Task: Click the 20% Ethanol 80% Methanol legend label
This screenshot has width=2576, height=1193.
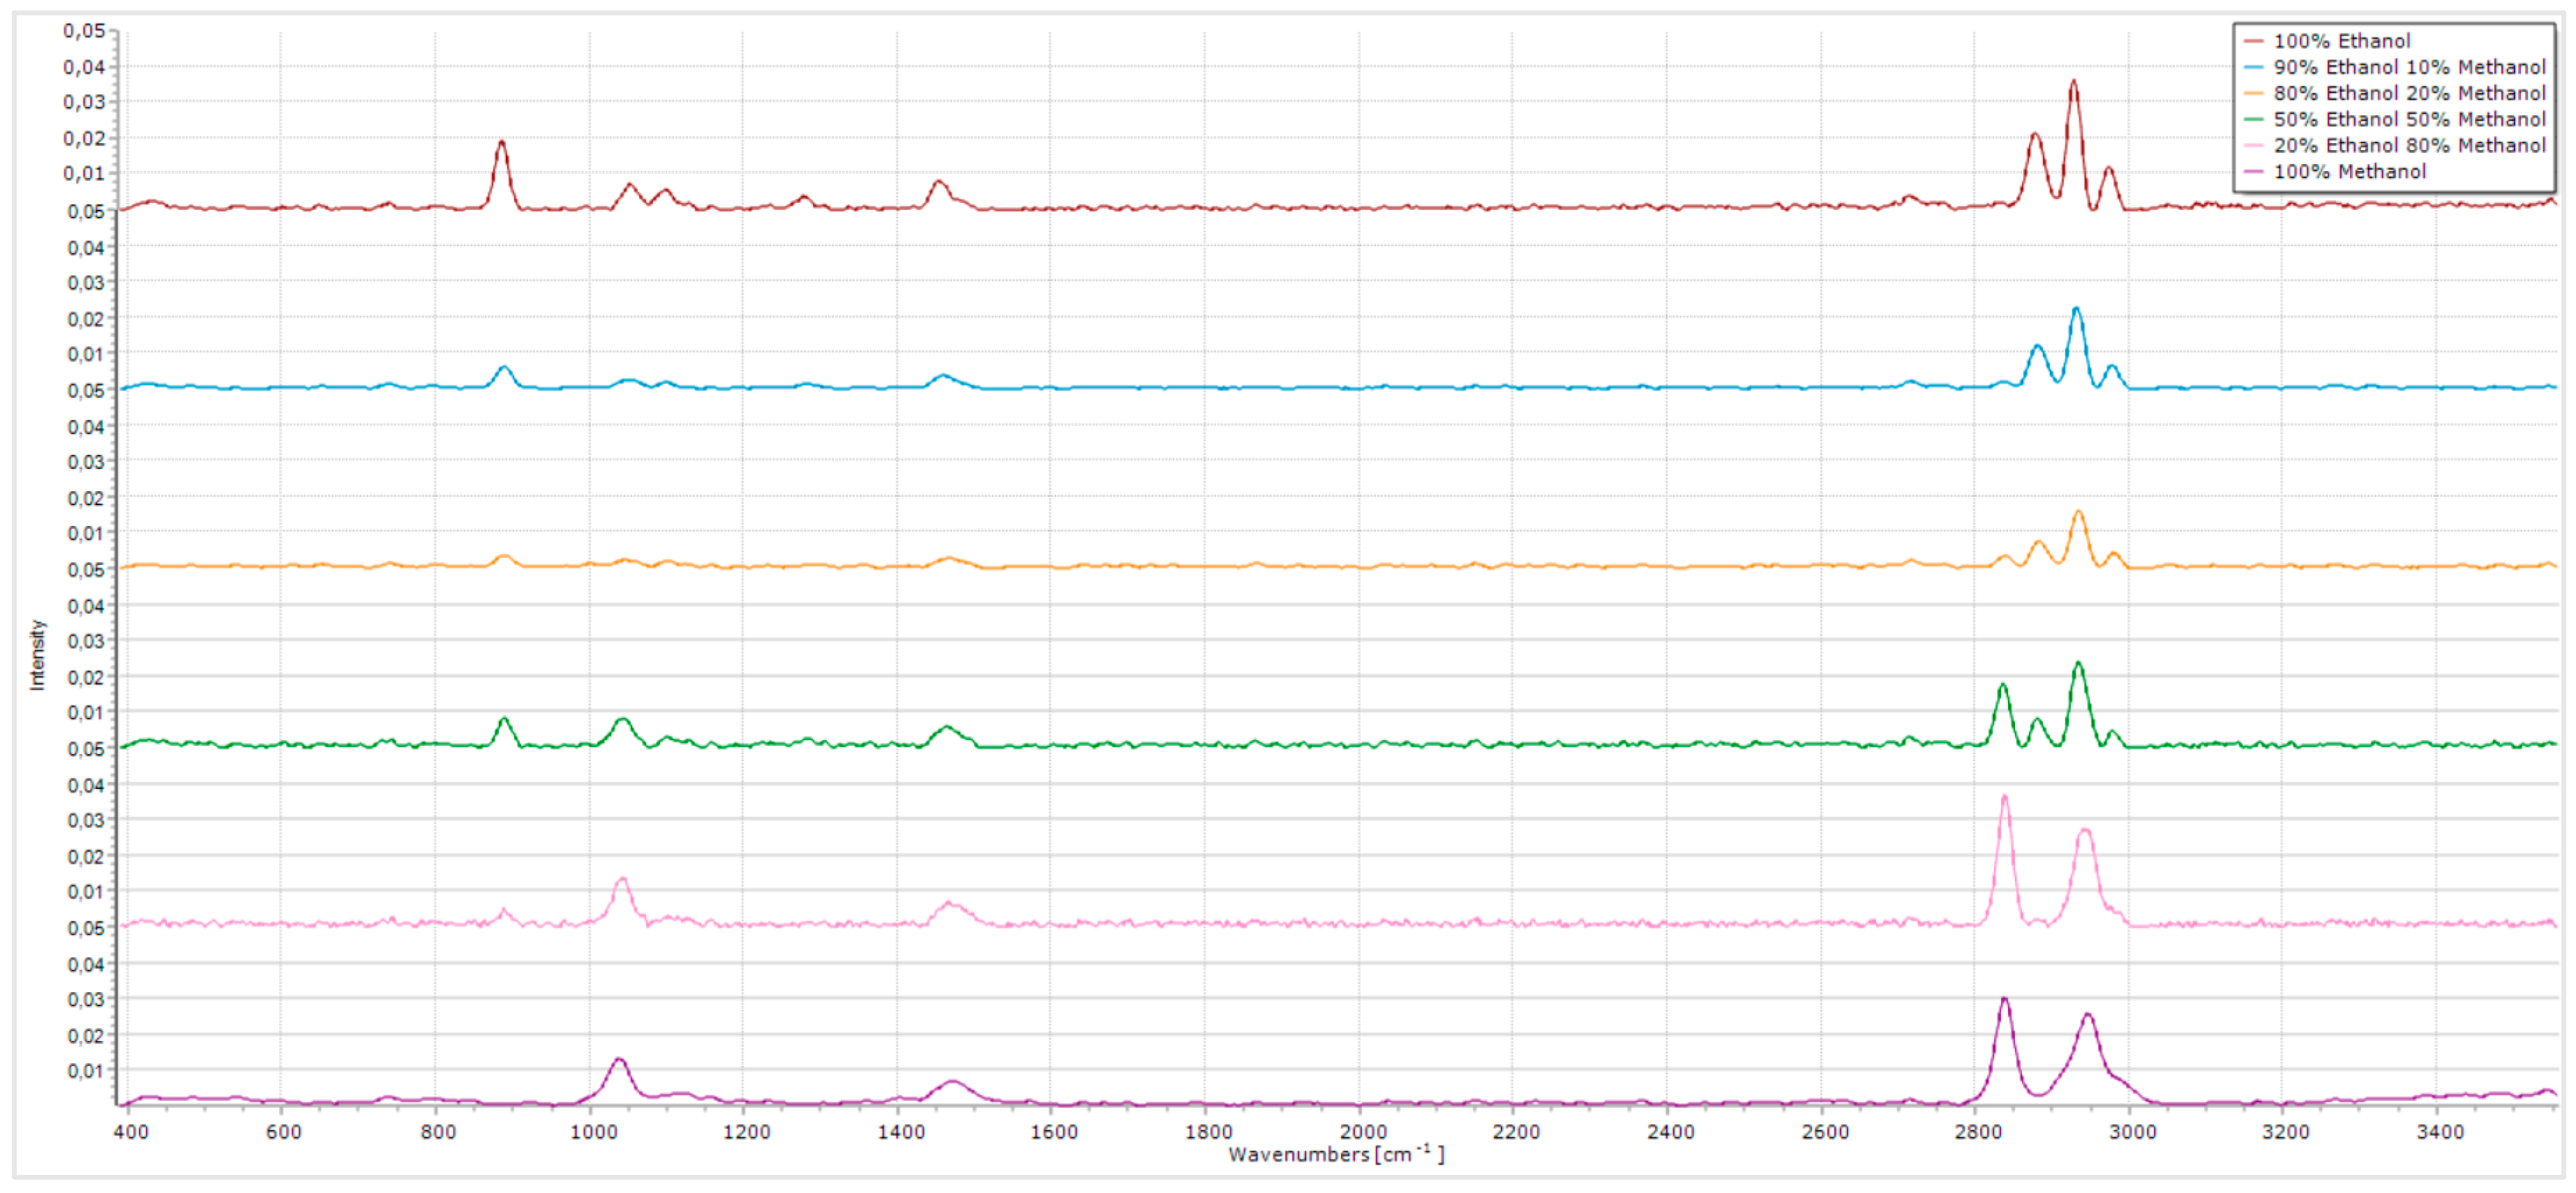Action: click(2409, 145)
